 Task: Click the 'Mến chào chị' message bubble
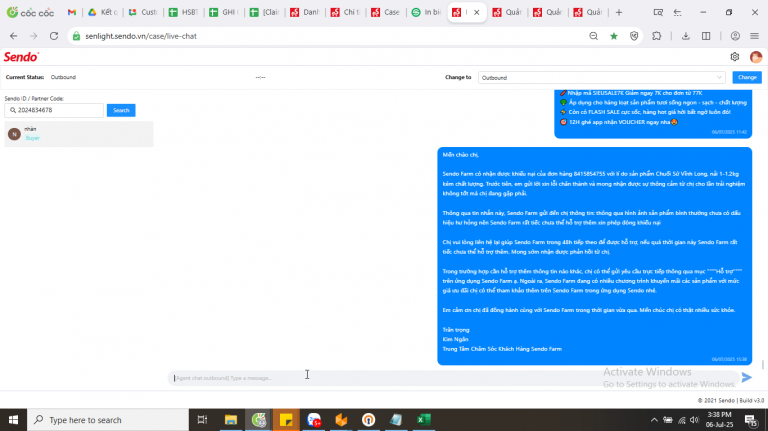[594, 256]
